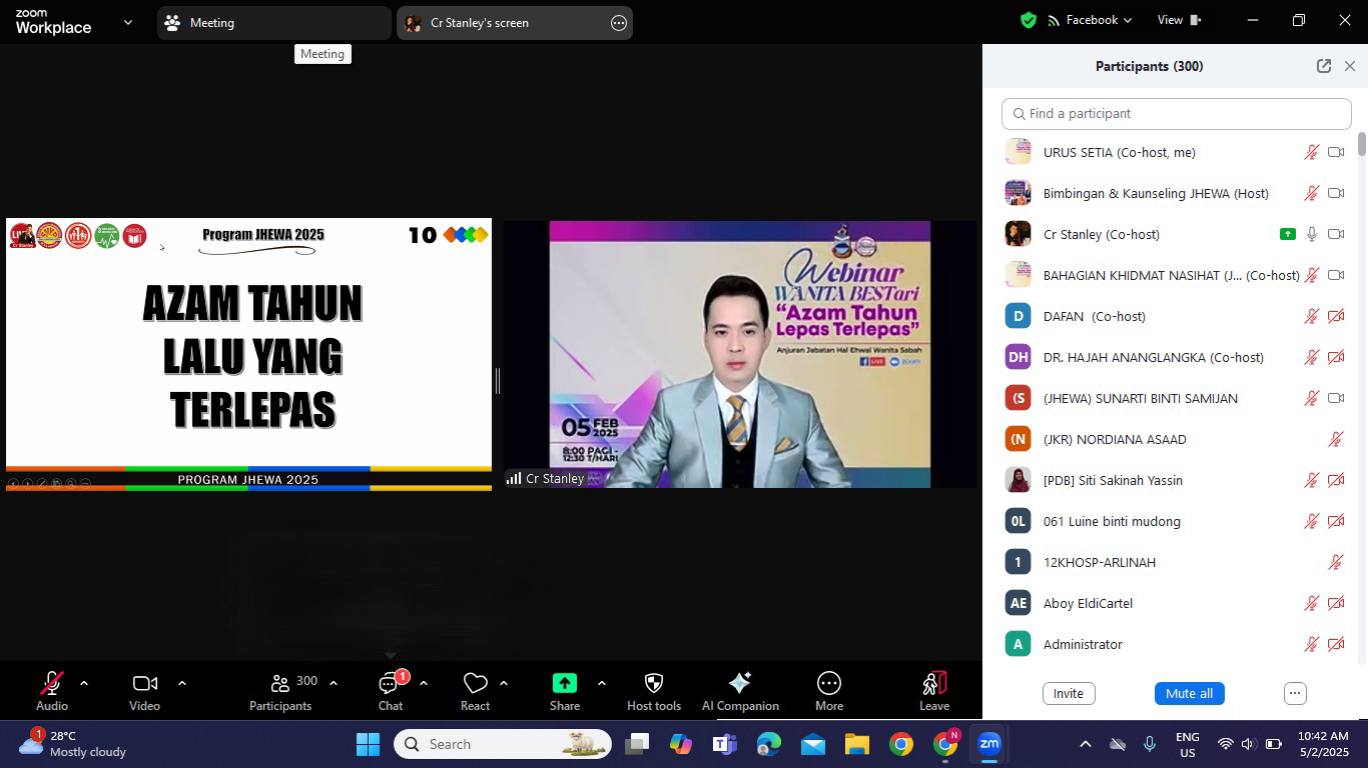The image size is (1368, 768).
Task: Open AI Companion sparkle icon
Action: (740, 684)
